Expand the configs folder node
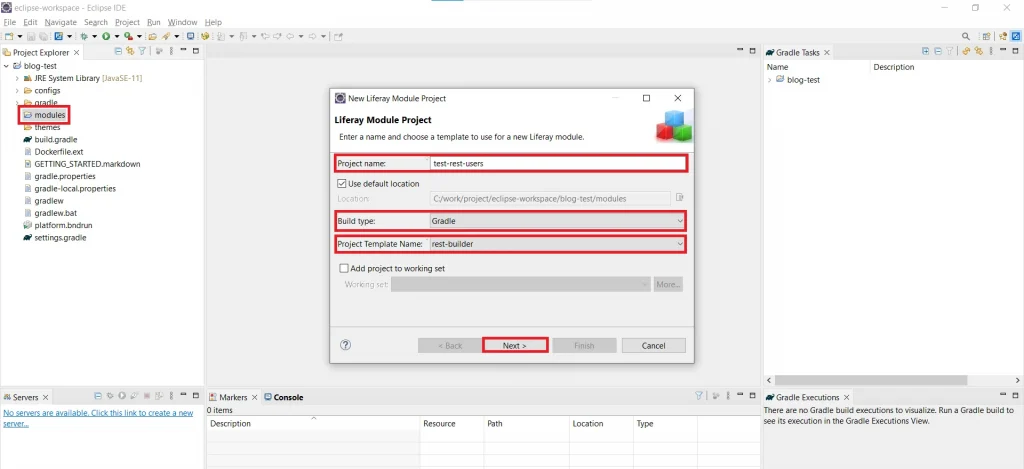1024x469 pixels. click(x=17, y=90)
